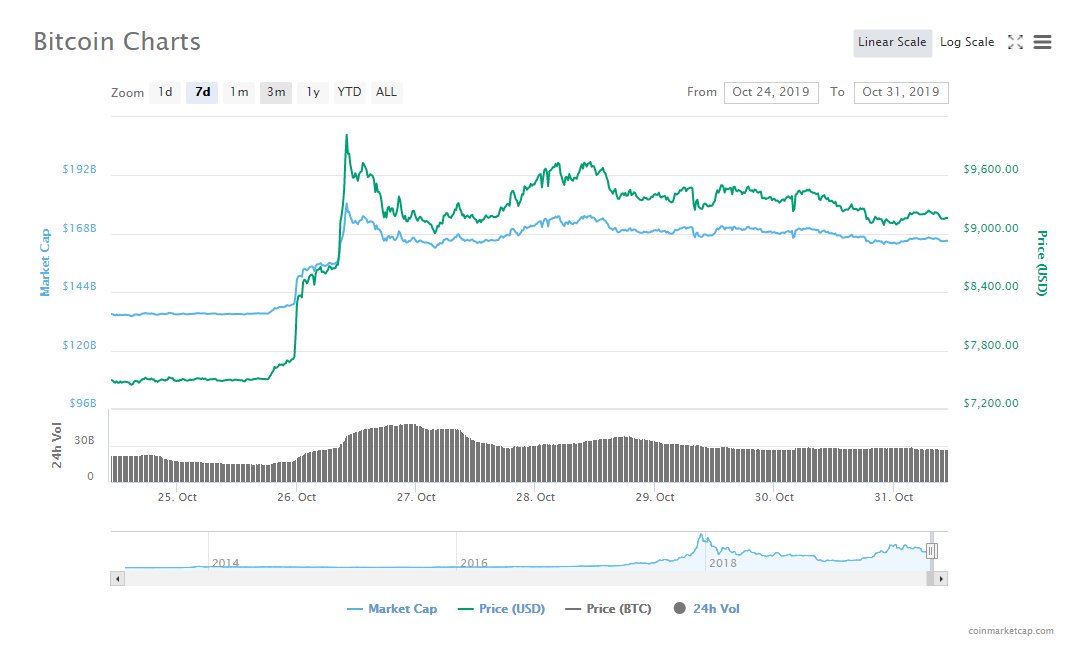Select the 3m zoom range
Image resolution: width=1082 pixels, height=670 pixels.
coord(276,92)
